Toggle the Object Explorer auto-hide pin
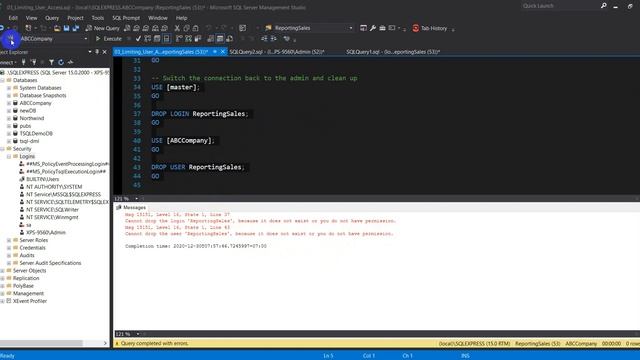640x360 pixels. point(97,52)
